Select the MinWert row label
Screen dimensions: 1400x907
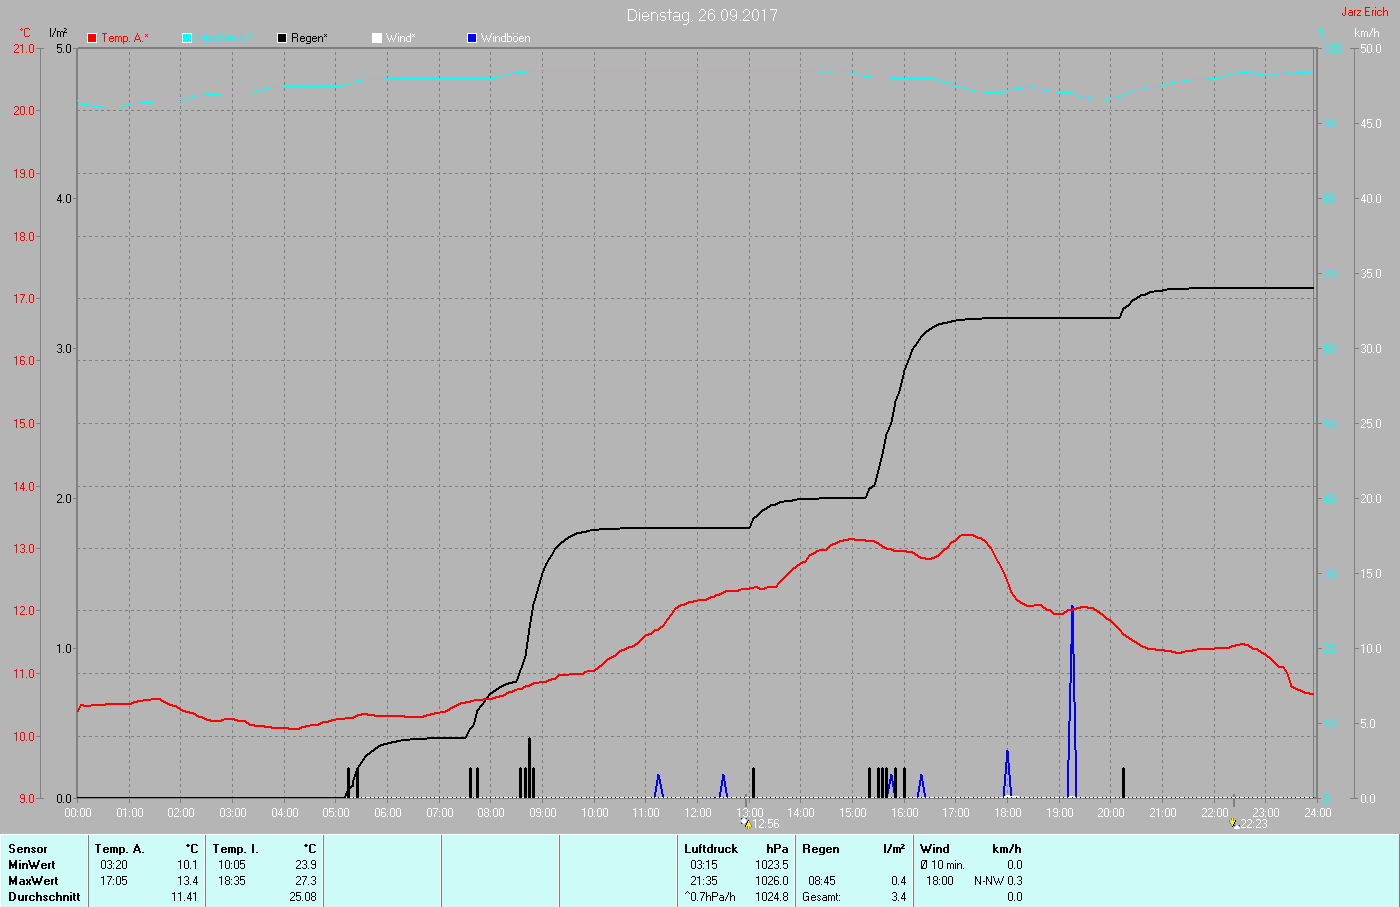[x=32, y=865]
